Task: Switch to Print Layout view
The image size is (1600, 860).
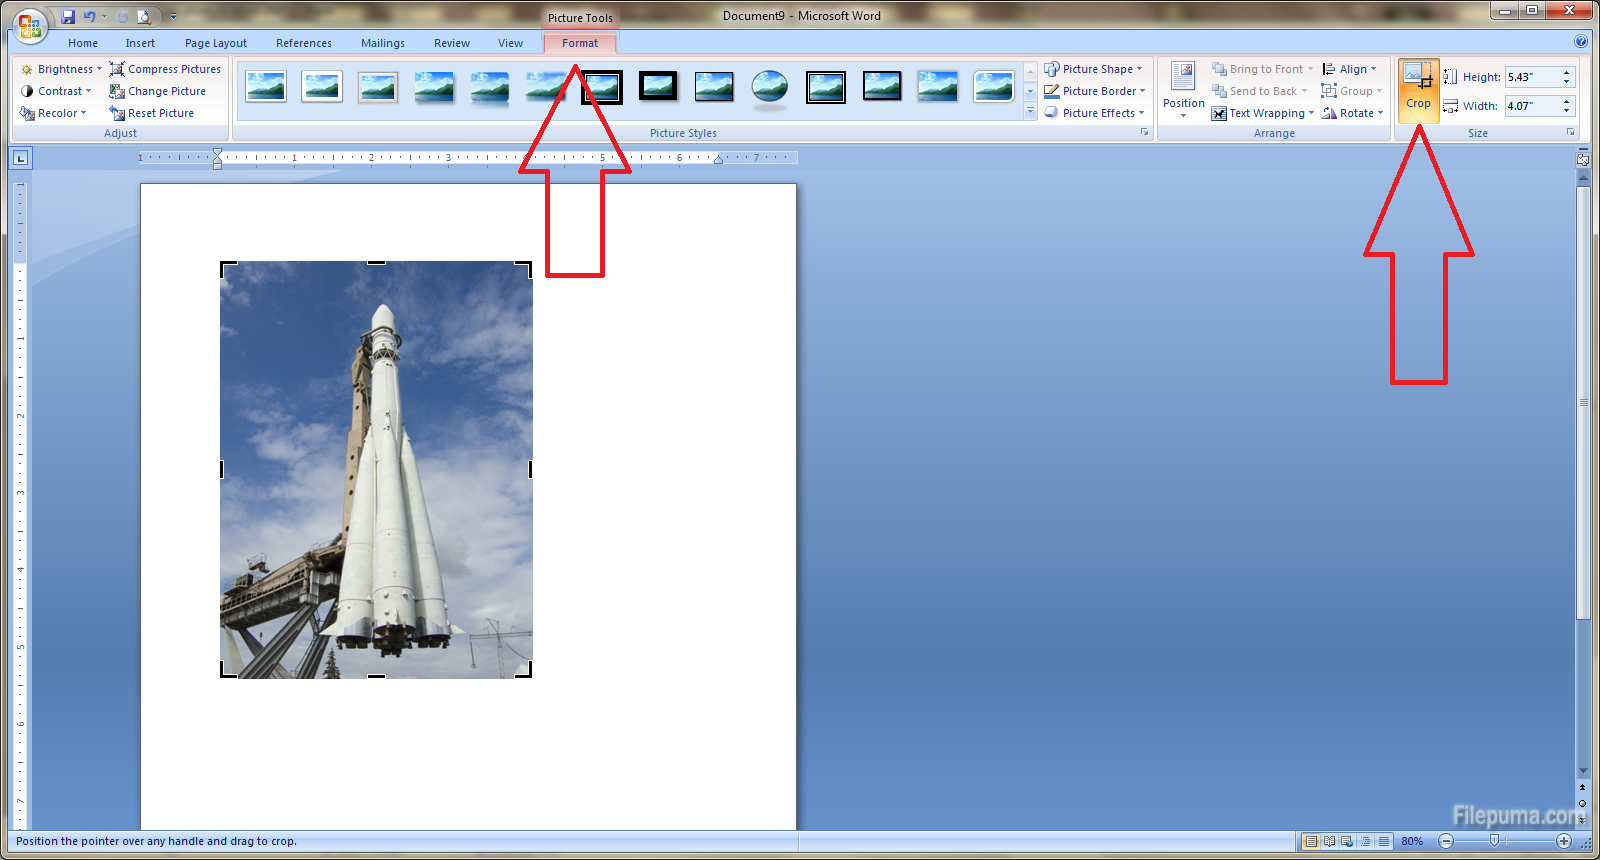Action: (x=1311, y=841)
